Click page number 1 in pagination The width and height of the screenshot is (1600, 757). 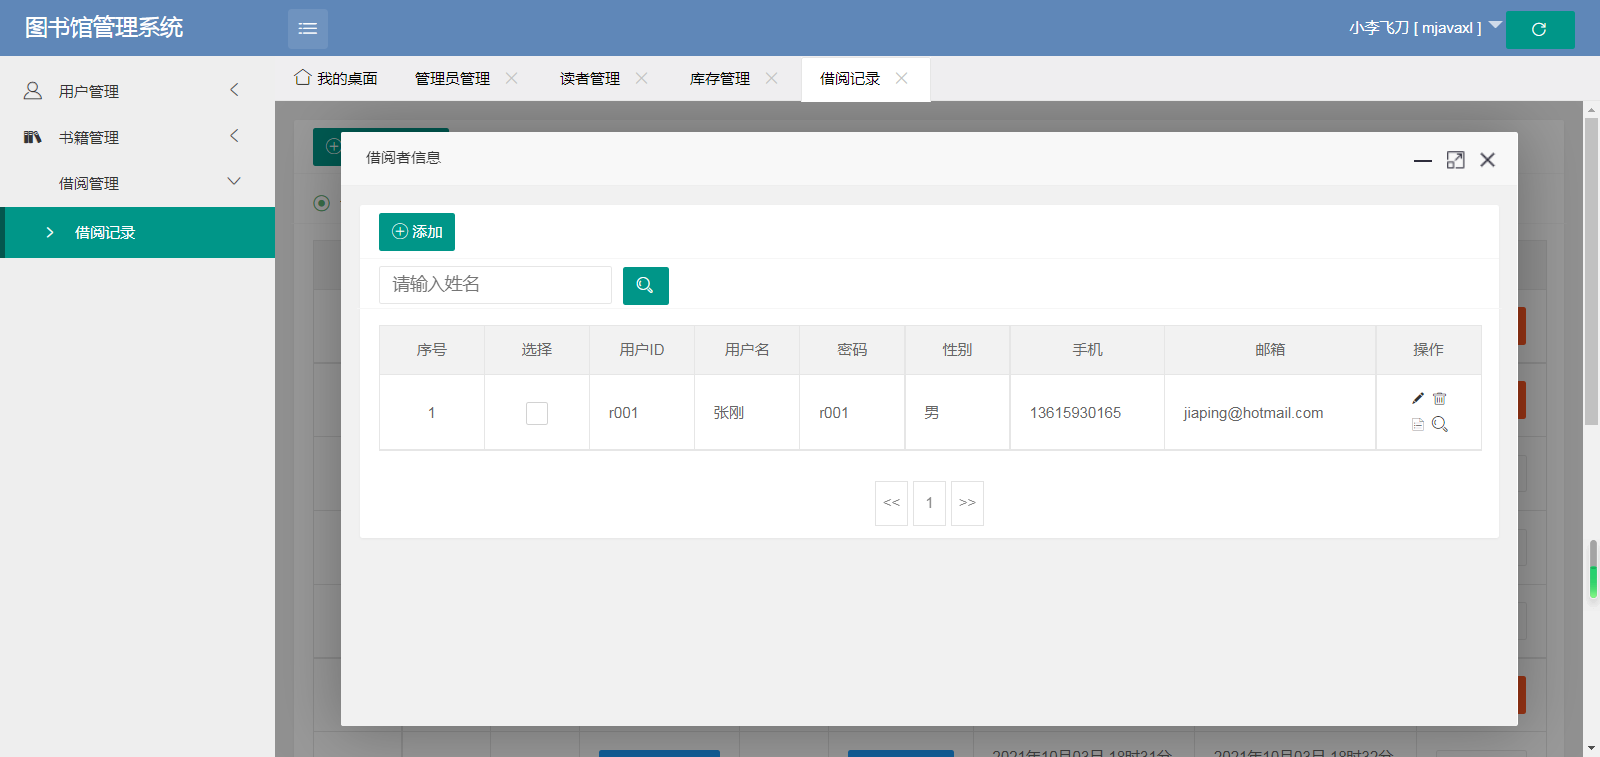(x=930, y=503)
